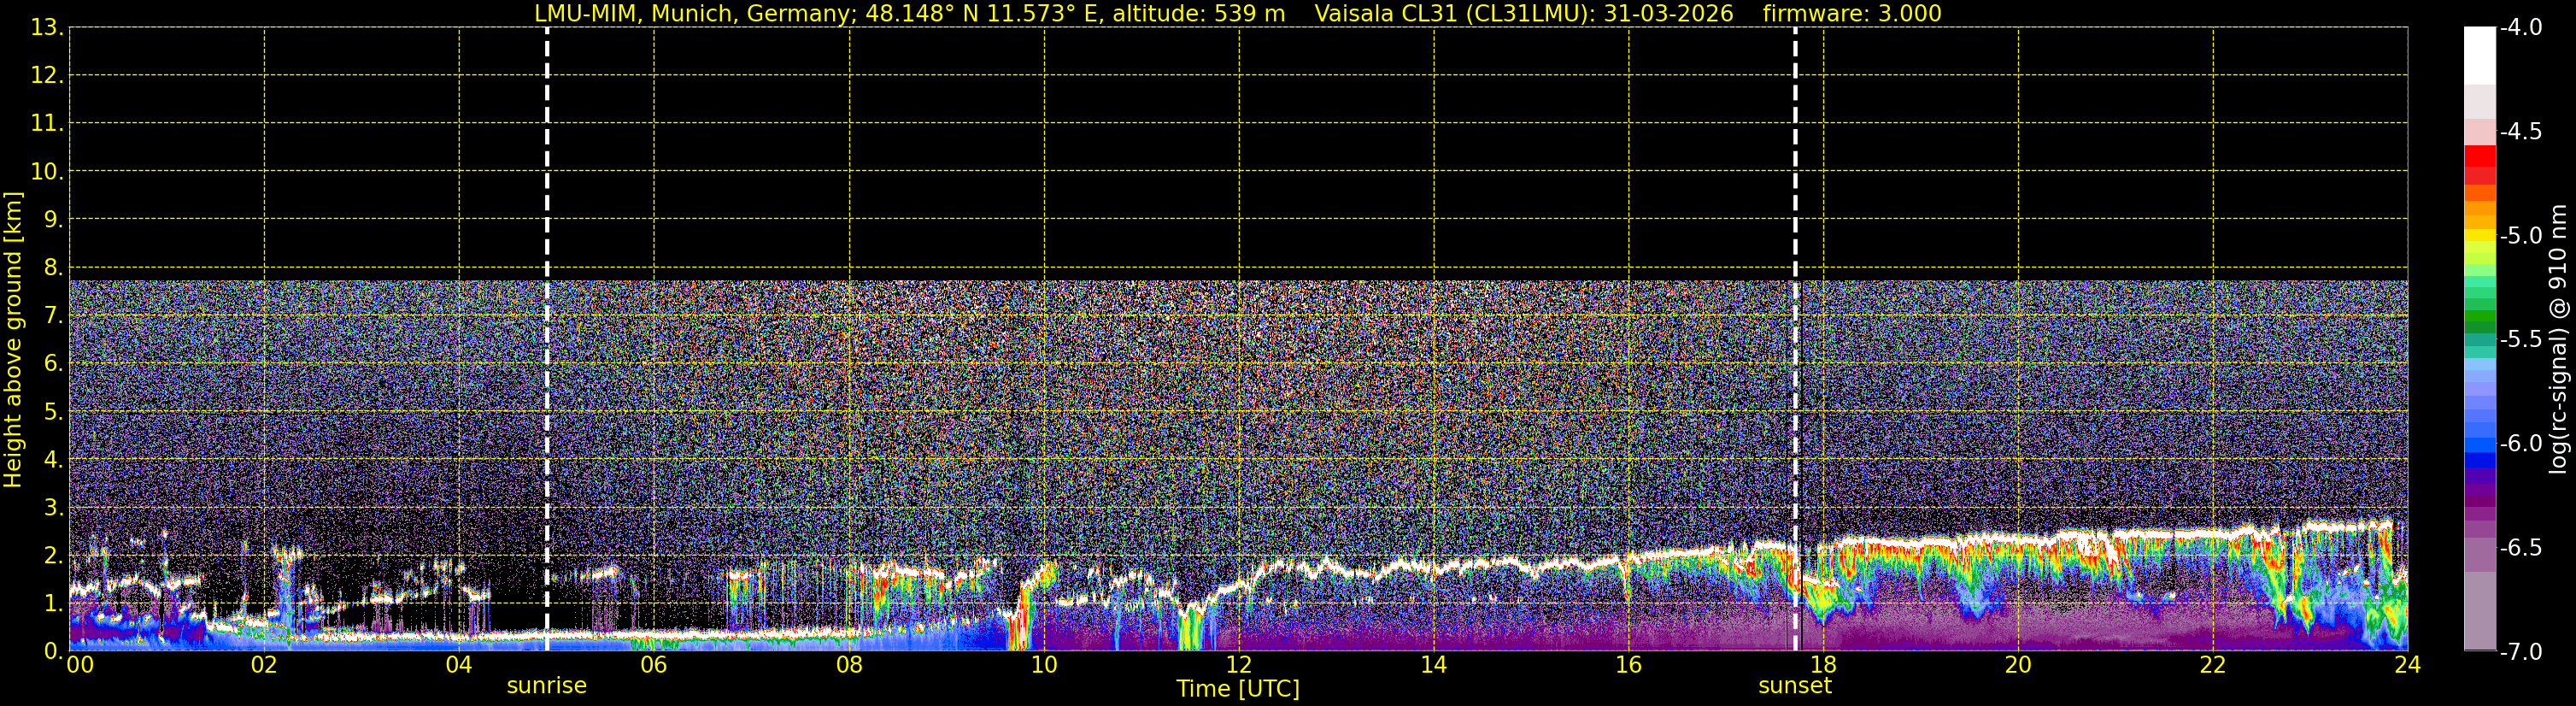Viewport: 2576px width, 706px height.
Task: Click the dashed sunrise marker line
Action: pyautogui.click(x=547, y=339)
